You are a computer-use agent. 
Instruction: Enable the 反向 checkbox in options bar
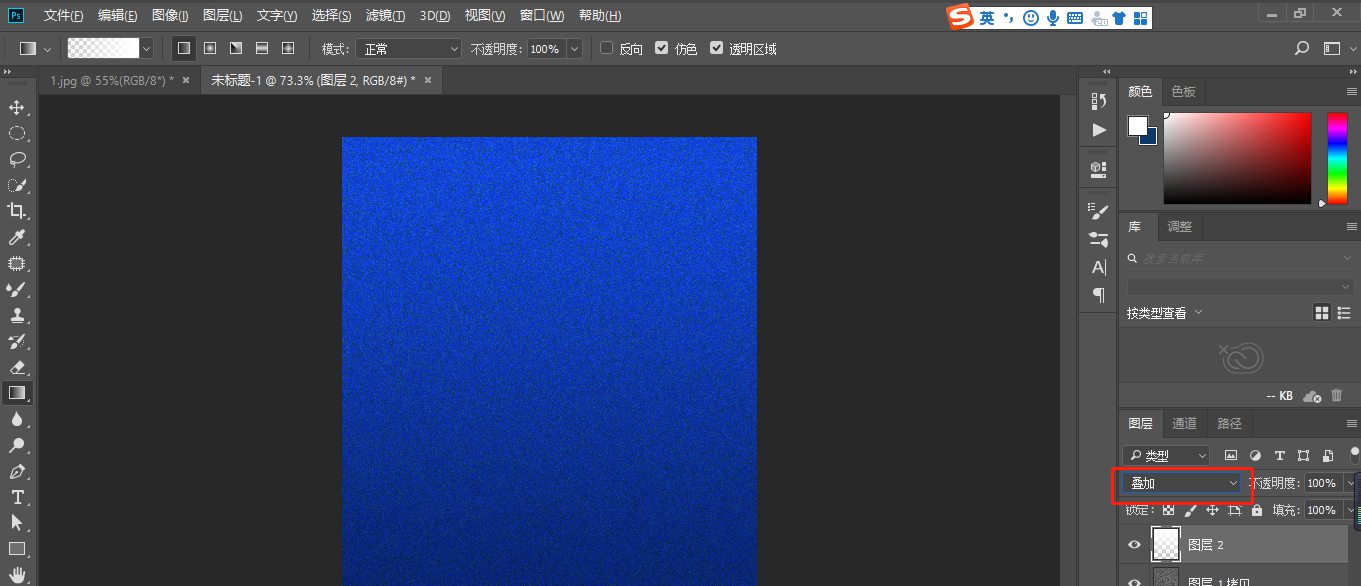click(607, 47)
